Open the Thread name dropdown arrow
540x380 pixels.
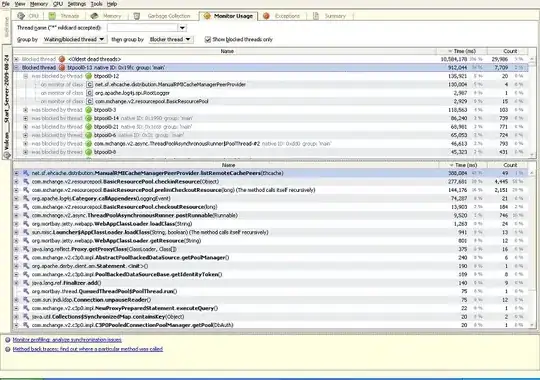[183, 28]
